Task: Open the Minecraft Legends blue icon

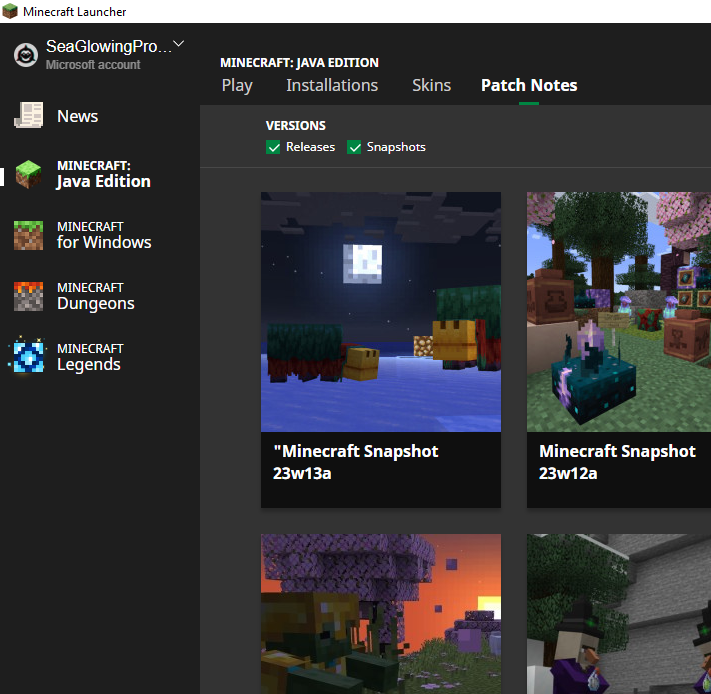Action: pyautogui.click(x=28, y=357)
